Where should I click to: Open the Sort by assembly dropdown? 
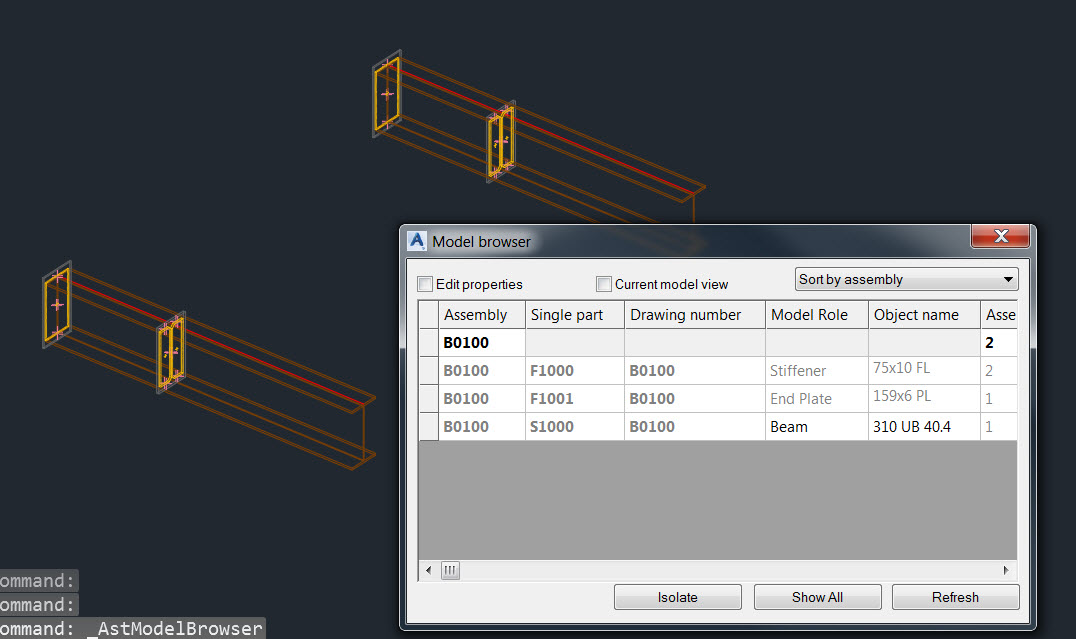(1008, 279)
